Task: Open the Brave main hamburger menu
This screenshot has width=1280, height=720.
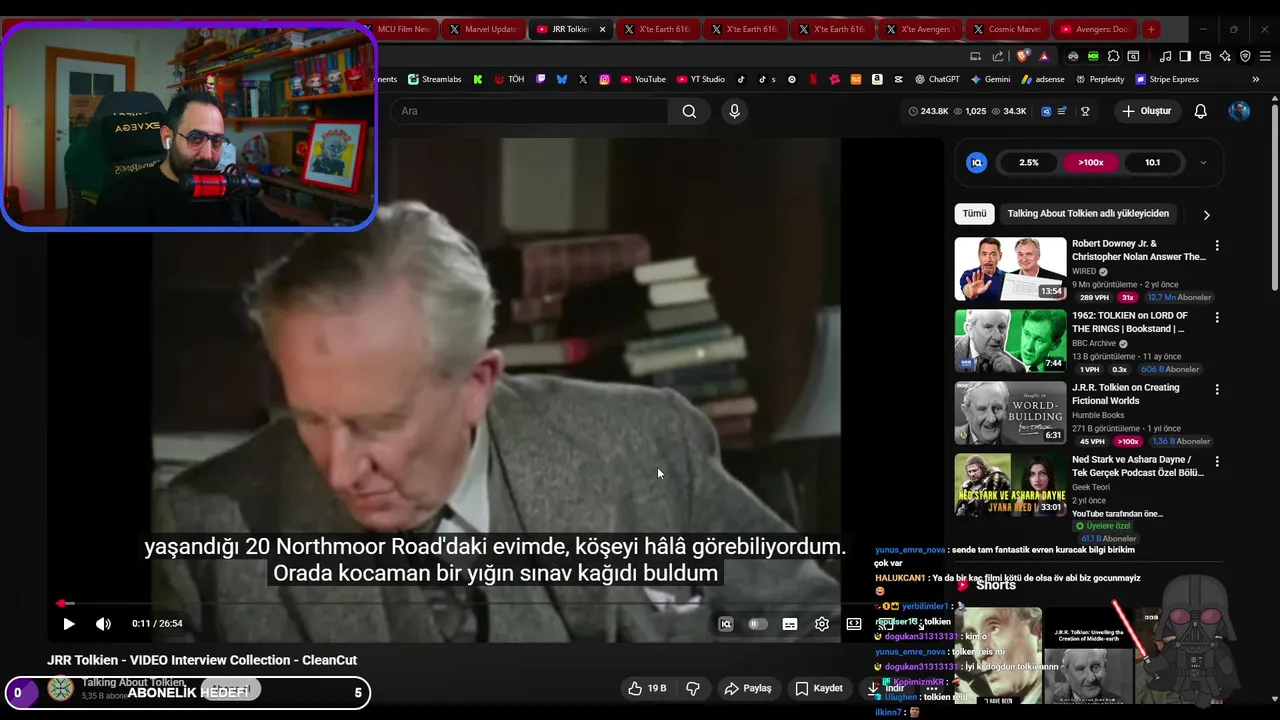Action: tap(1265, 56)
